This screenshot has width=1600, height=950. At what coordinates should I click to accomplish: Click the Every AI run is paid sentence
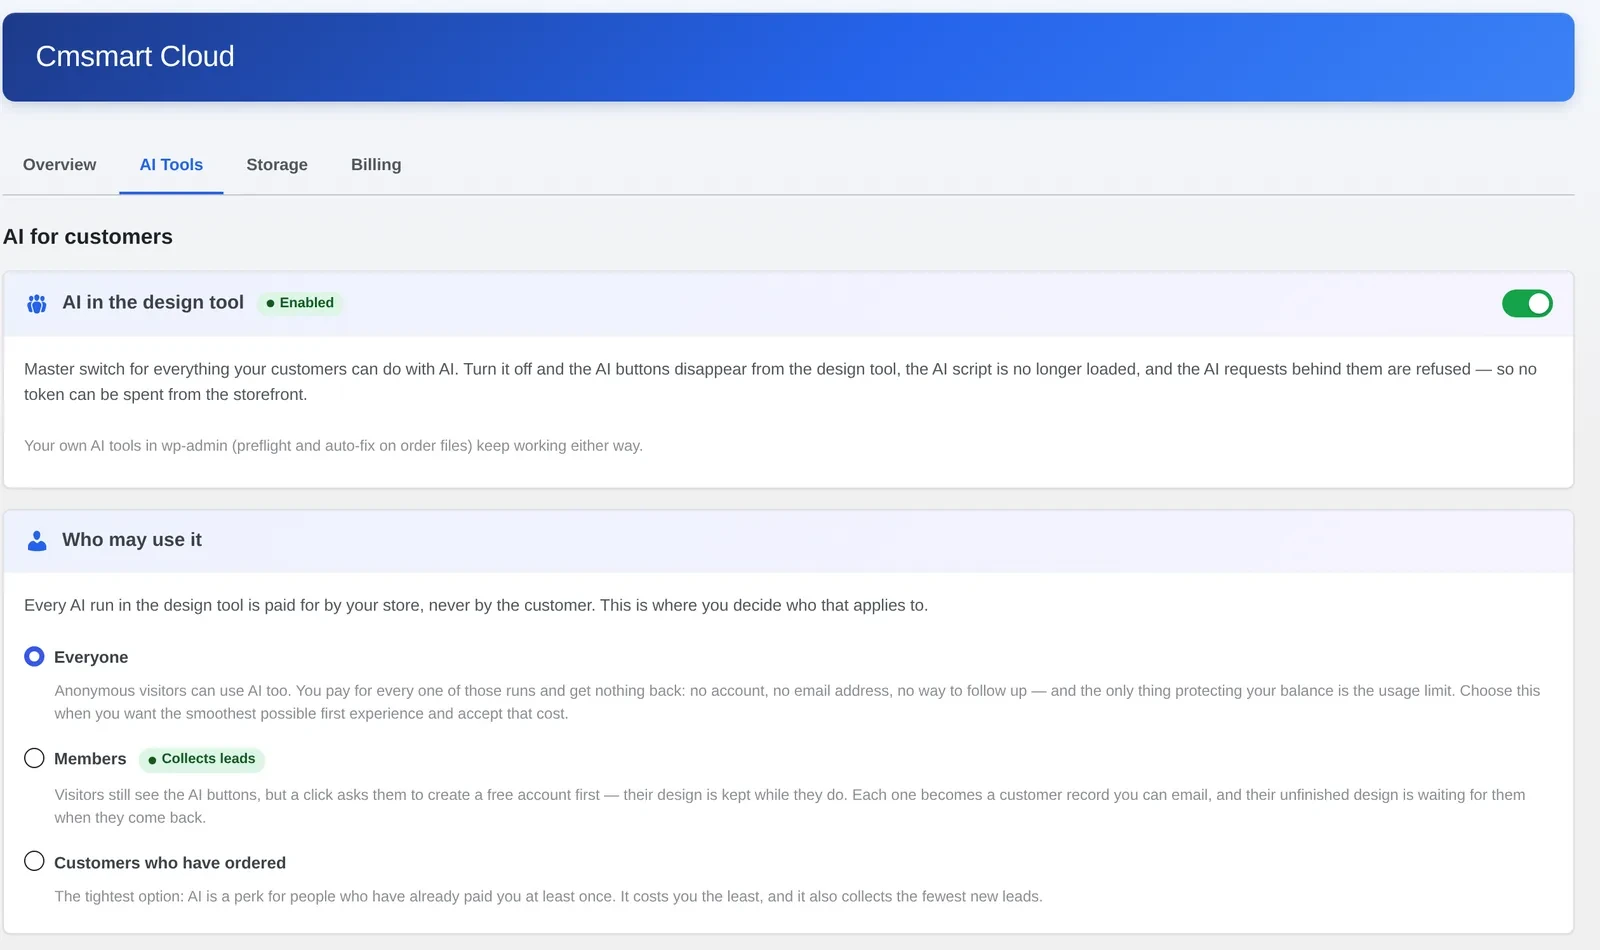(476, 605)
